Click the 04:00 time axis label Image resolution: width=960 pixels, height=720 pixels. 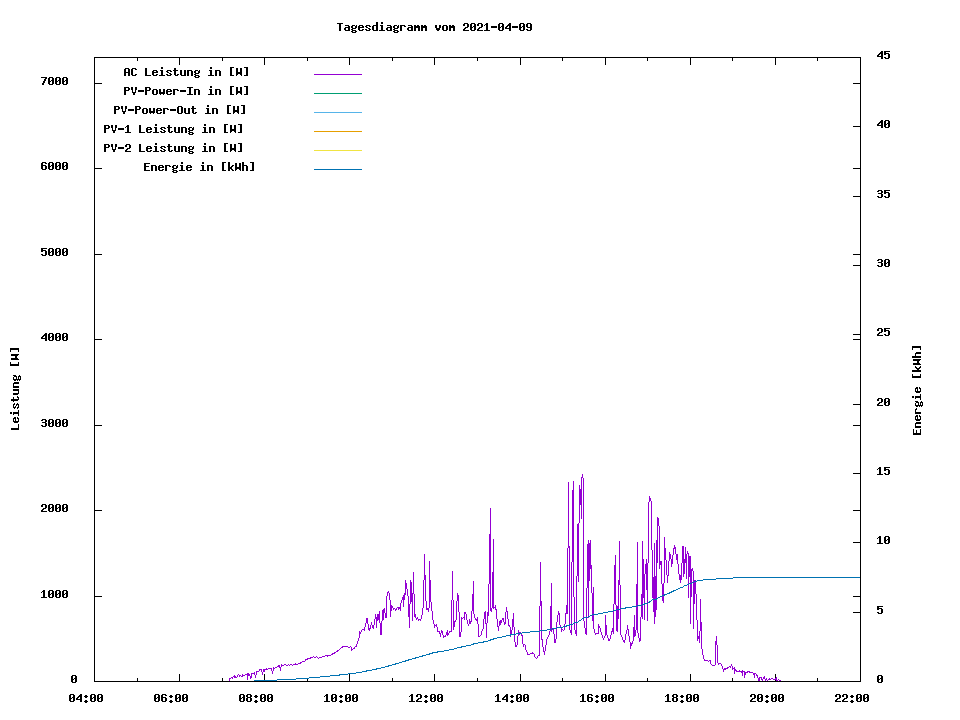pos(86,698)
